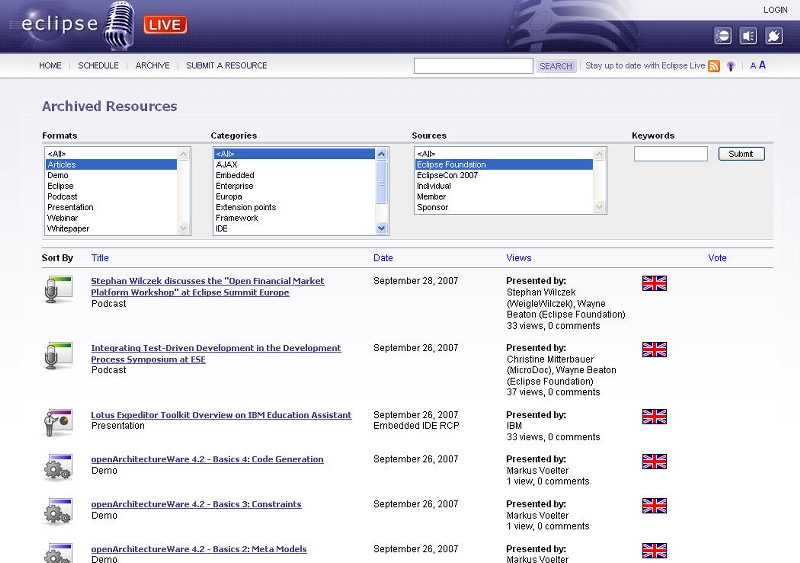The width and height of the screenshot is (800, 563).
Task: Open openArchitectureWare Basics 4 Code Generation
Action: (x=207, y=459)
